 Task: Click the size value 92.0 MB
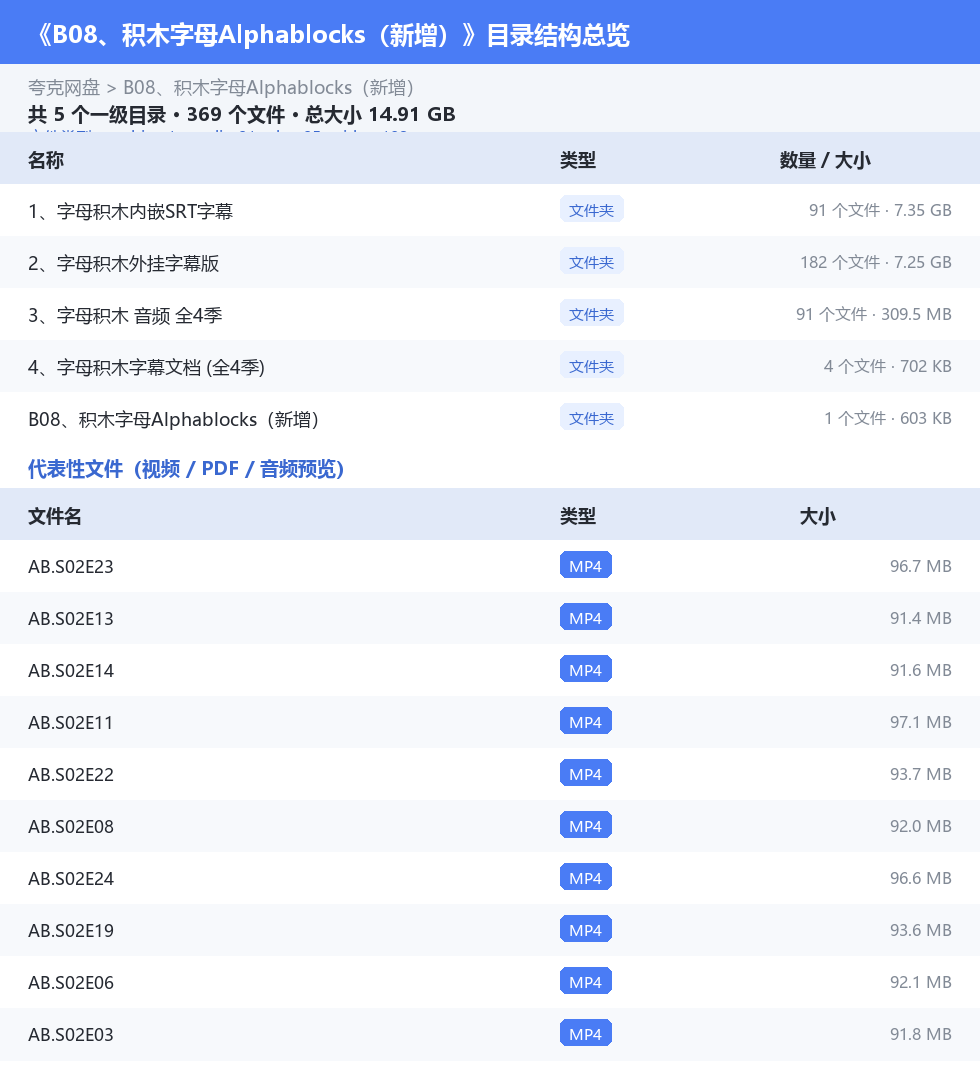(920, 826)
